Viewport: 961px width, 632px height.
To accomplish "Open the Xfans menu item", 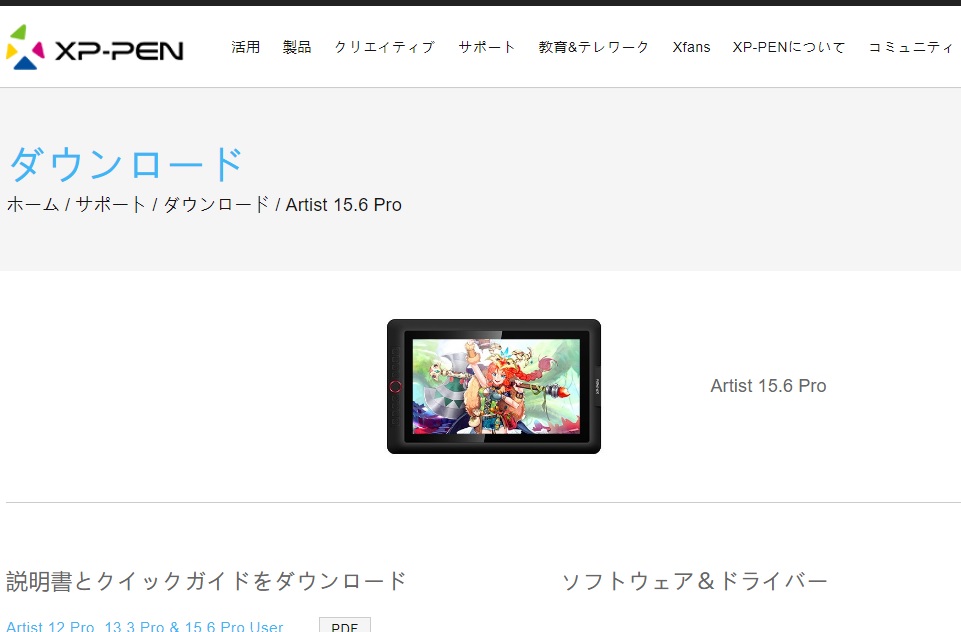I will click(x=691, y=47).
